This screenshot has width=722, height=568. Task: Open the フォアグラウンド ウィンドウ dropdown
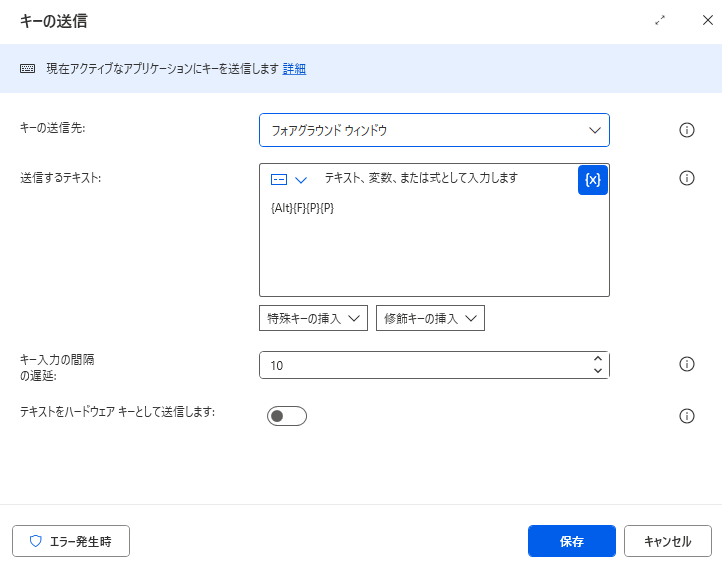click(434, 130)
